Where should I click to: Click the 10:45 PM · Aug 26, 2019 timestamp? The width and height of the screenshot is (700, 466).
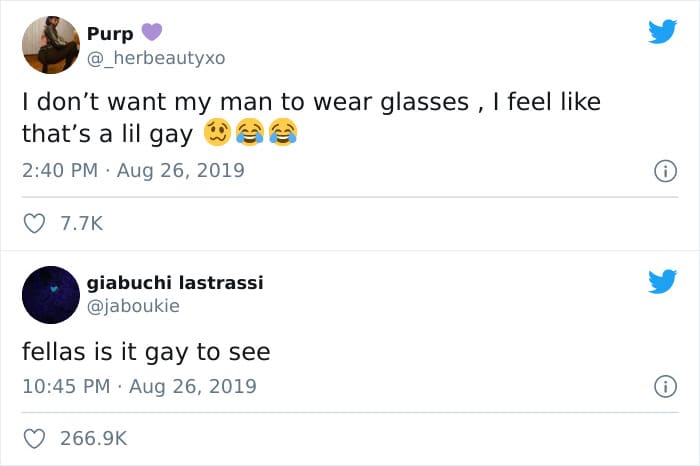[139, 386]
